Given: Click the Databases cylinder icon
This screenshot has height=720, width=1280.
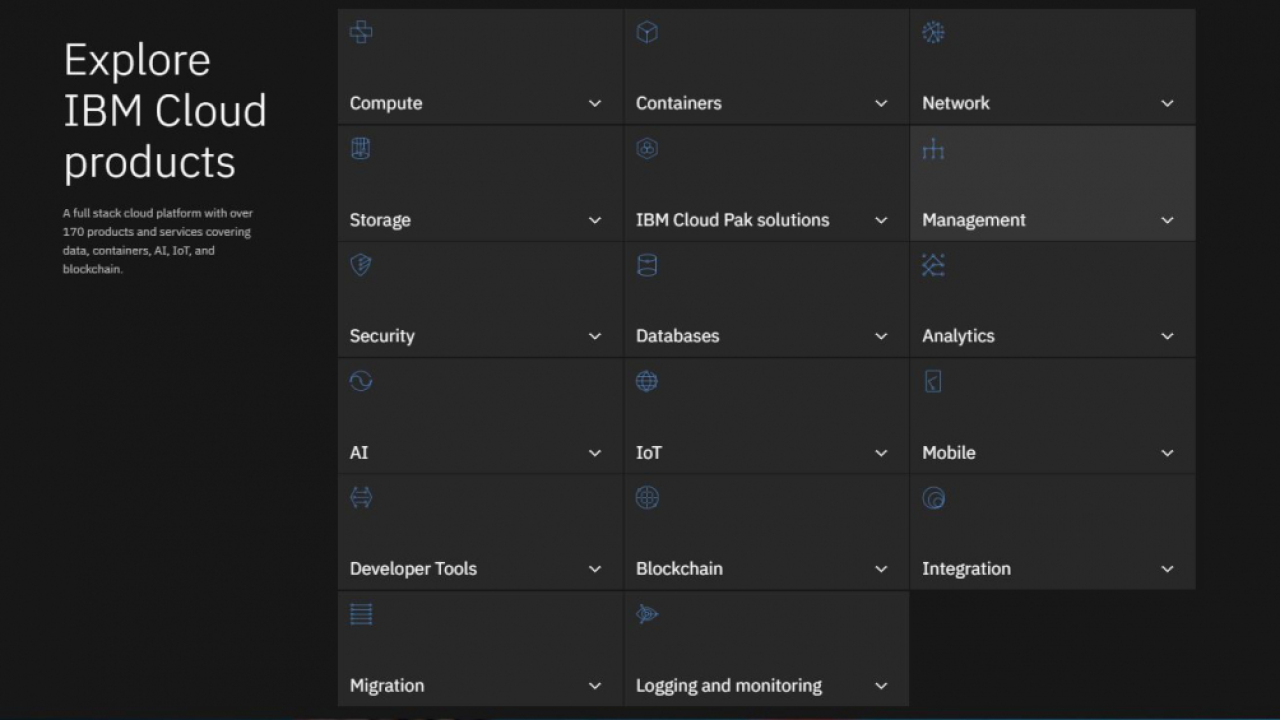Looking at the screenshot, I should click(x=647, y=265).
